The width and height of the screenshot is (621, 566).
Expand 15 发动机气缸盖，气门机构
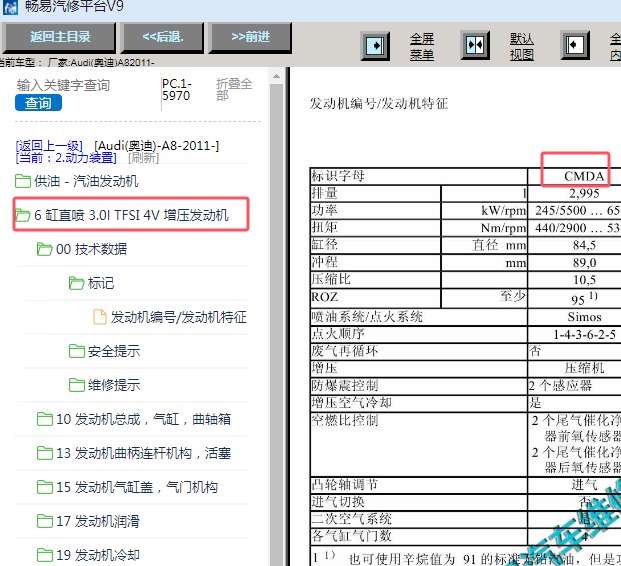[x=137, y=487]
